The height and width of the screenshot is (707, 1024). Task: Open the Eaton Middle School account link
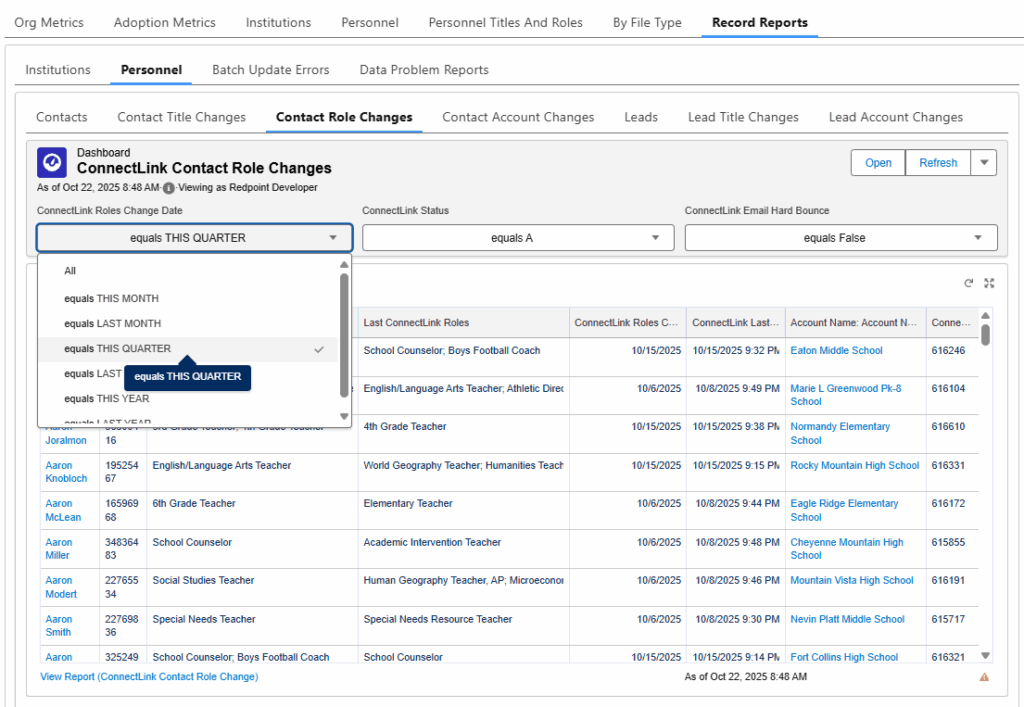838,350
